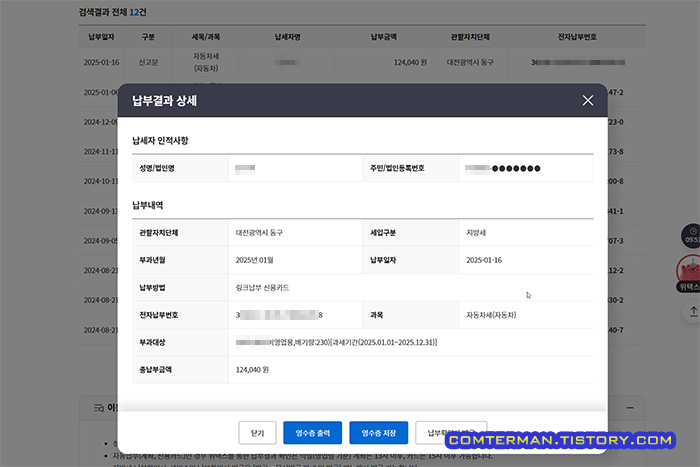Image resolution: width=700 pixels, height=467 pixels.
Task: Click the 링크납부 신용카드 value
Action: pyautogui.click(x=262, y=288)
